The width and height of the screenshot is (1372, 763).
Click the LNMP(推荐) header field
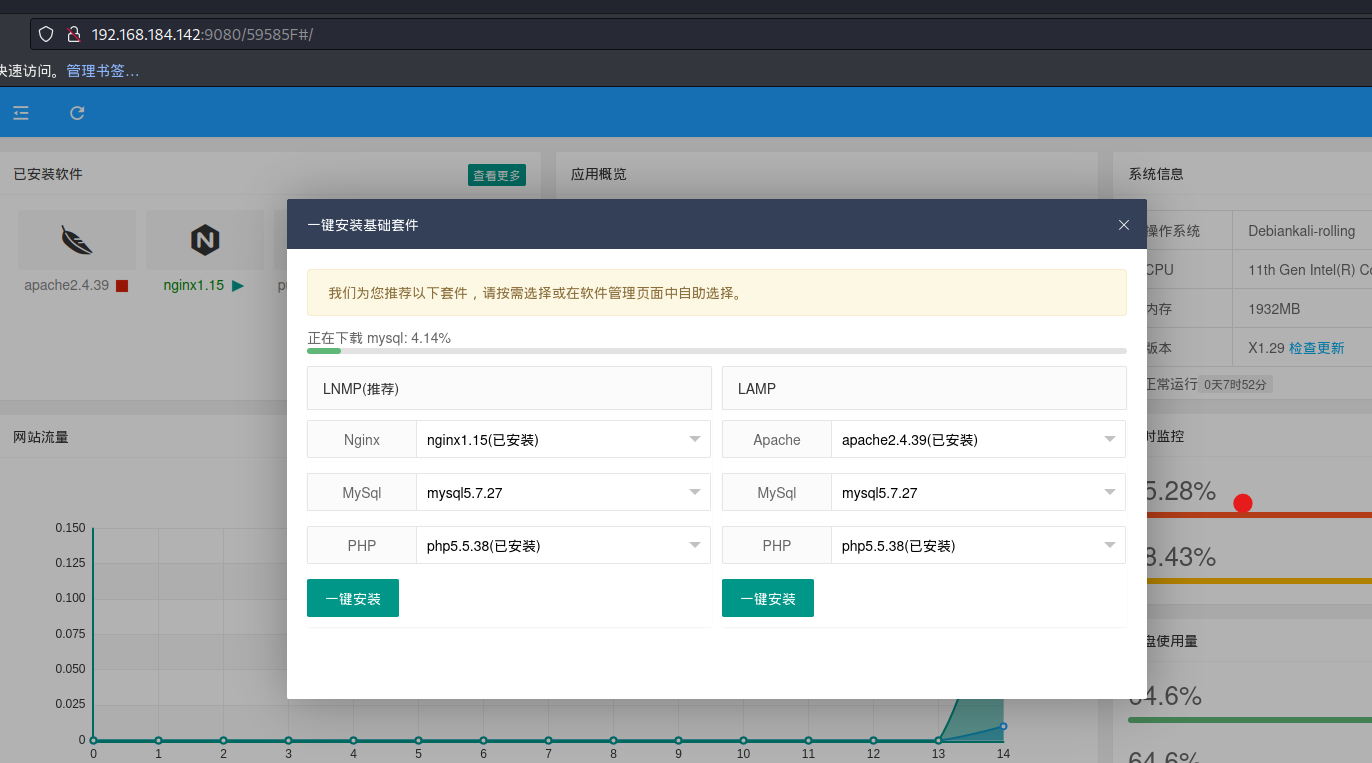509,388
